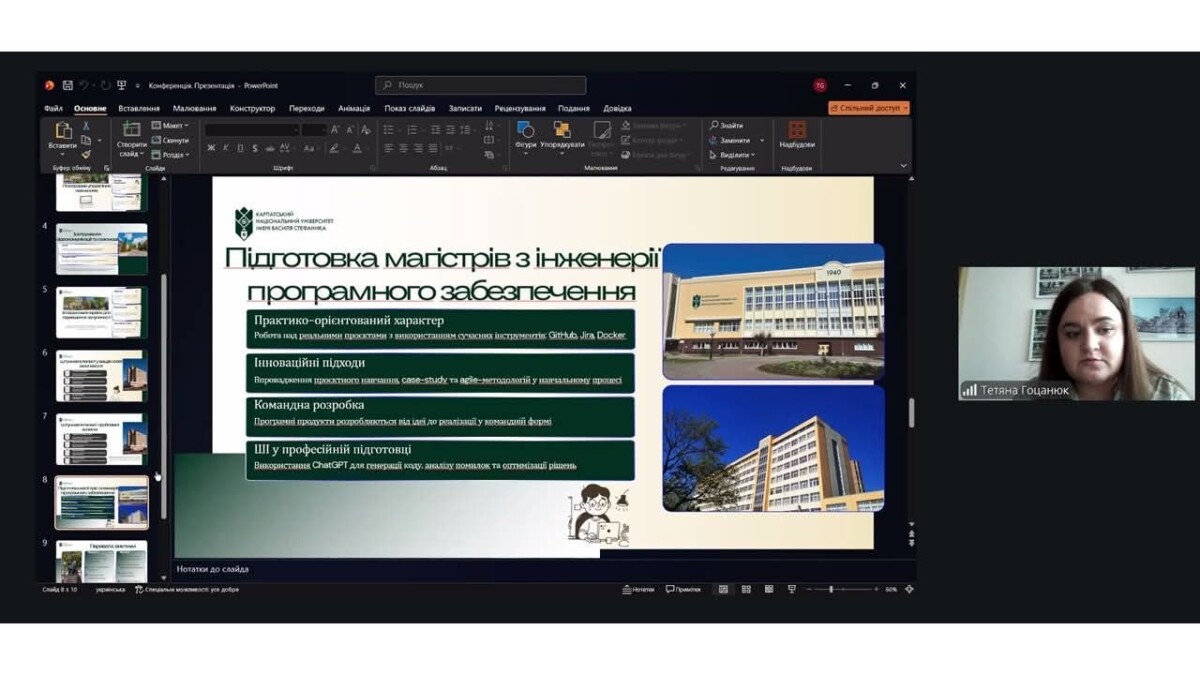Image resolution: width=1200 pixels, height=675 pixels.
Task: Toggle bold Ж formatting
Action: [211, 148]
